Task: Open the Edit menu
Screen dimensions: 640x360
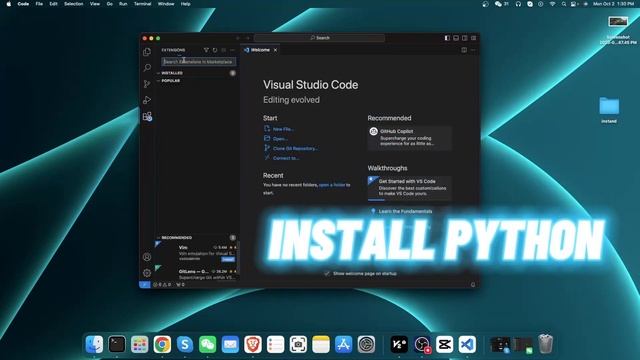Action: tap(53, 4)
